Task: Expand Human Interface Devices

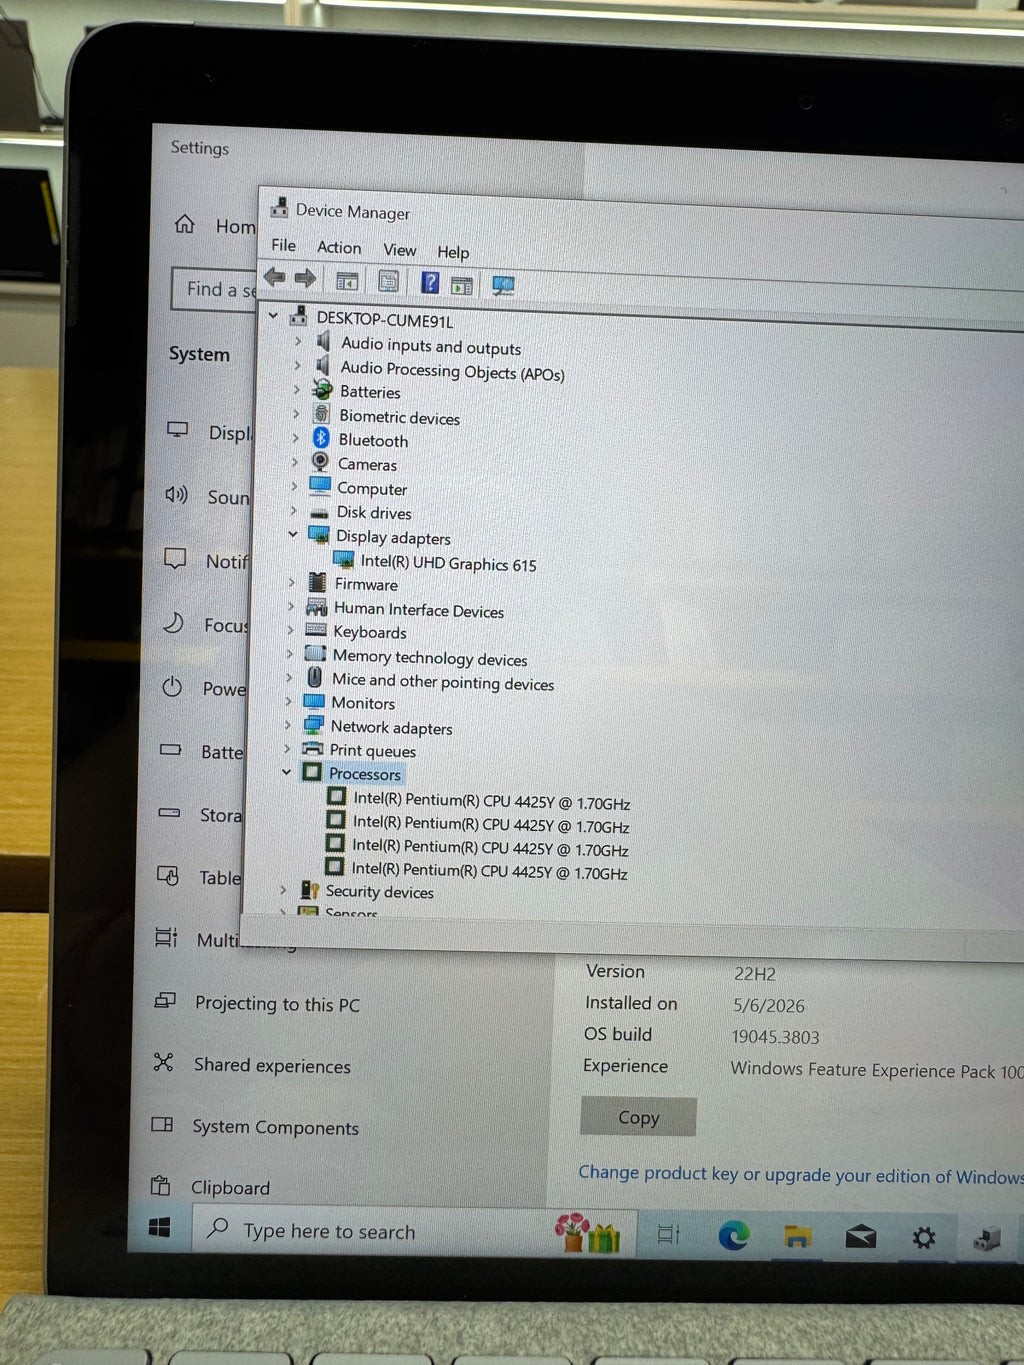Action: coord(291,606)
